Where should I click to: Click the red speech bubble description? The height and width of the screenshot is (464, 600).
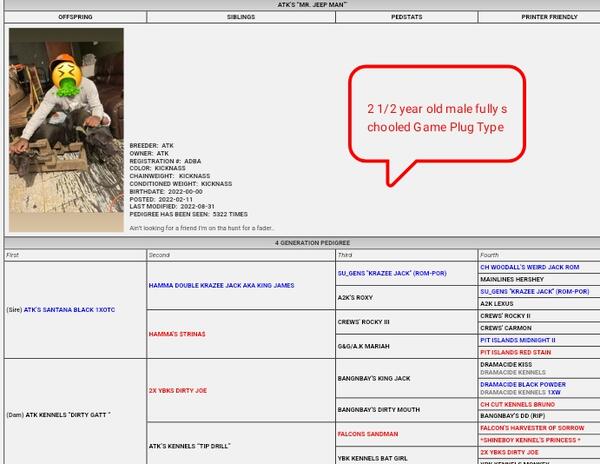click(435, 117)
